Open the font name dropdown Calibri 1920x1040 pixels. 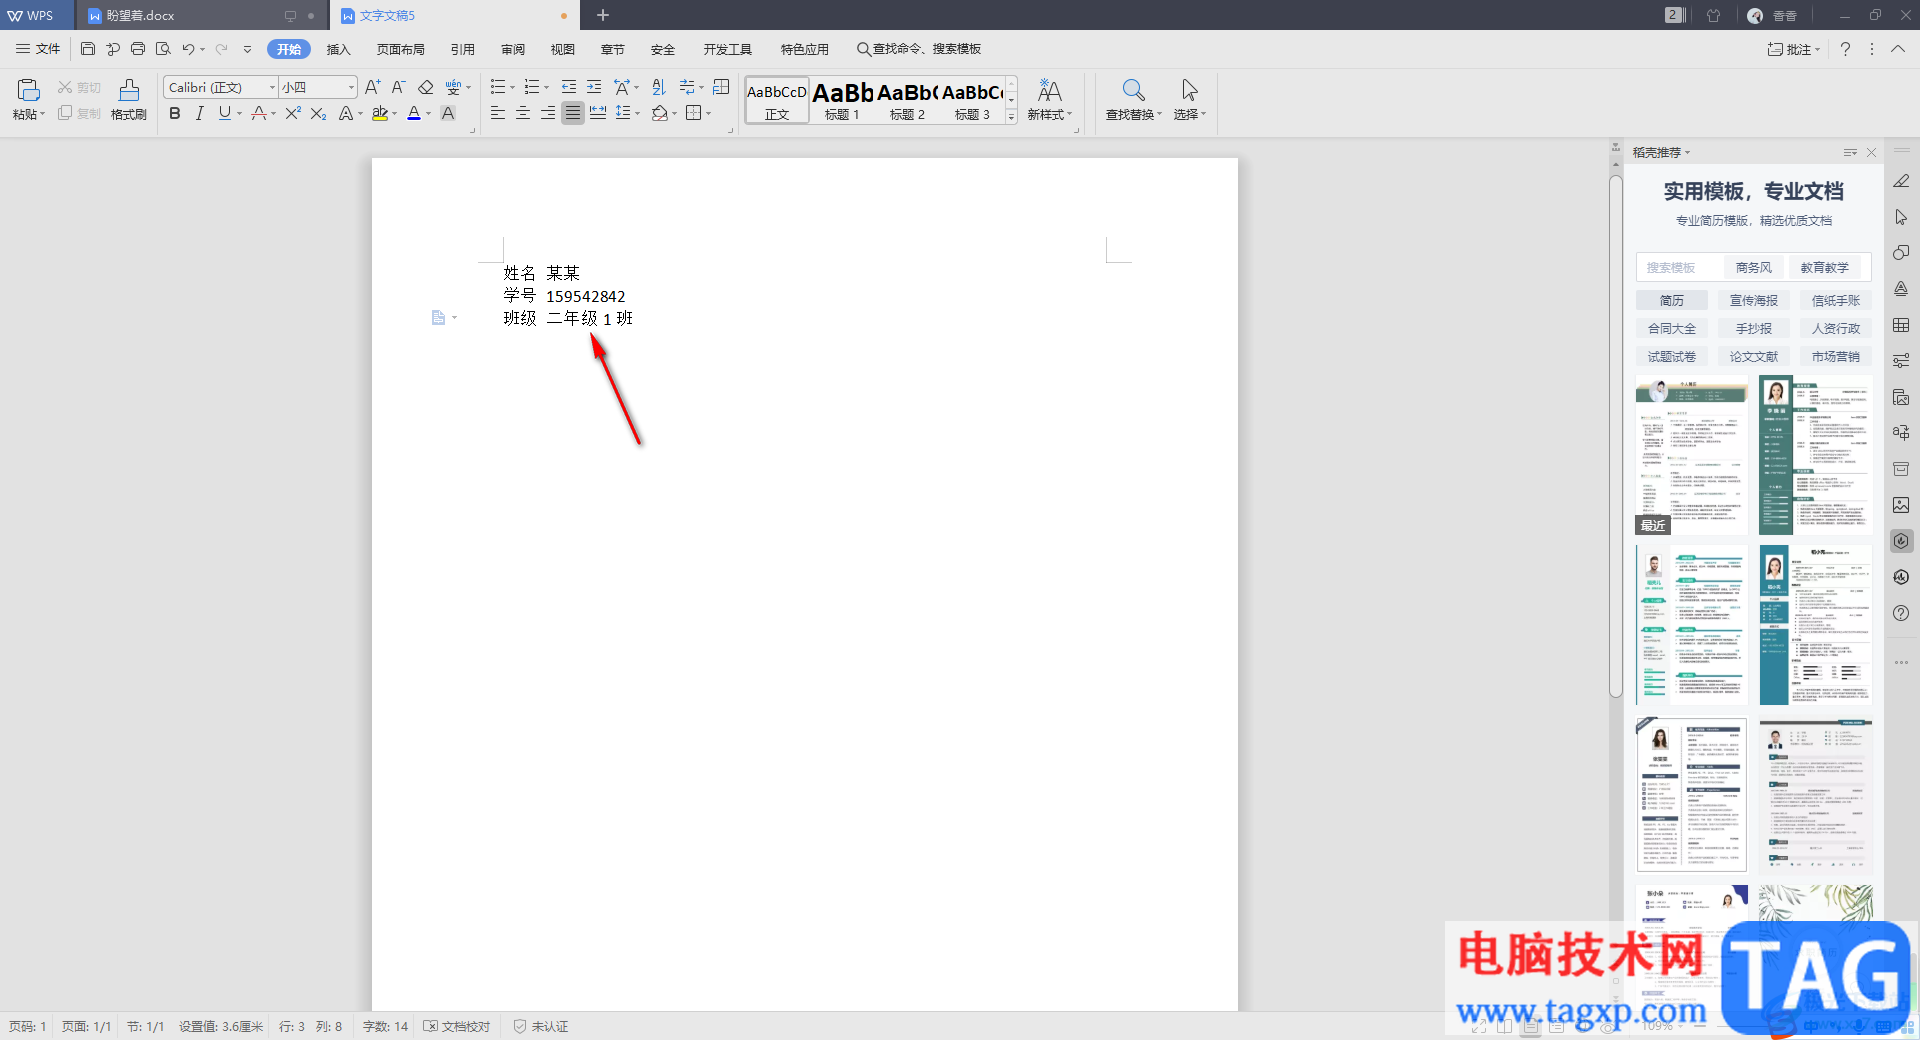(x=272, y=88)
